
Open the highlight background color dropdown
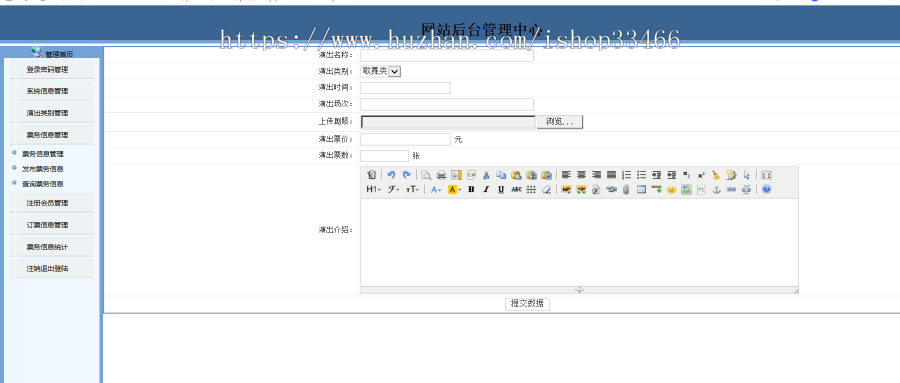[454, 189]
